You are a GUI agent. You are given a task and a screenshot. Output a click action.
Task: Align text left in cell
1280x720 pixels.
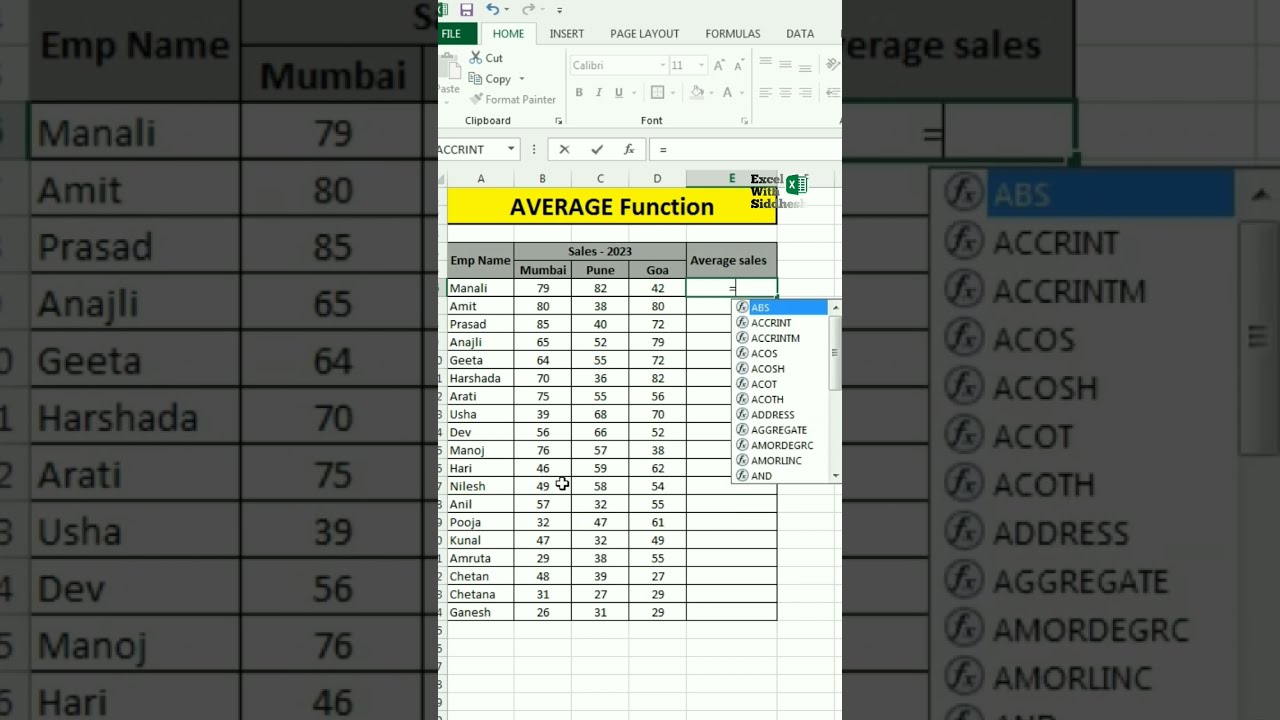click(766, 93)
